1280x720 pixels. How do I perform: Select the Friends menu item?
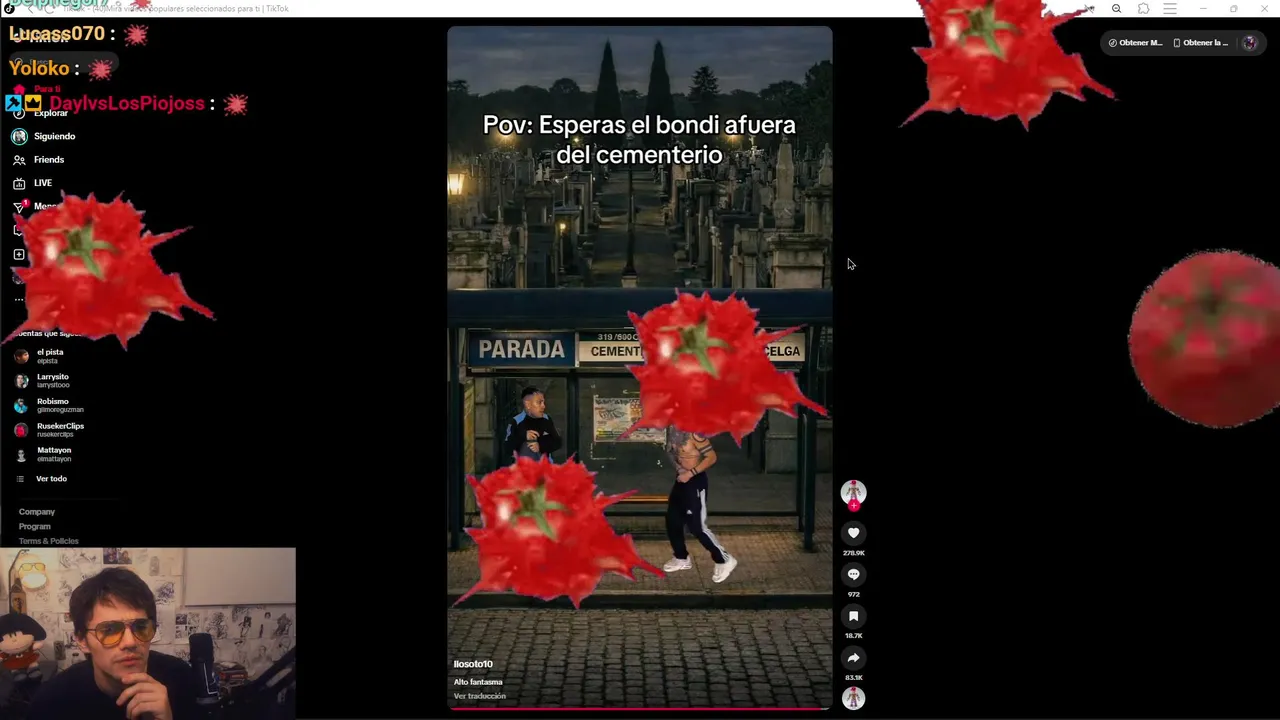(x=49, y=160)
